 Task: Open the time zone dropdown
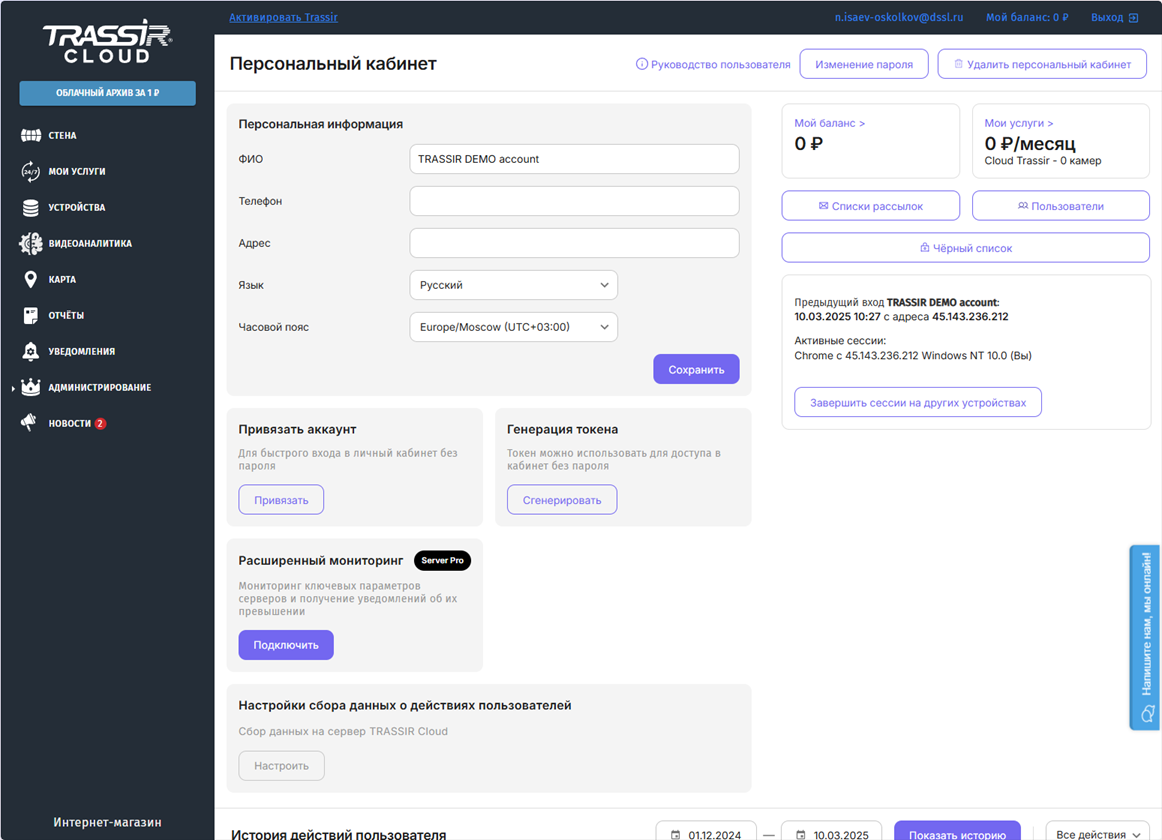(x=513, y=327)
